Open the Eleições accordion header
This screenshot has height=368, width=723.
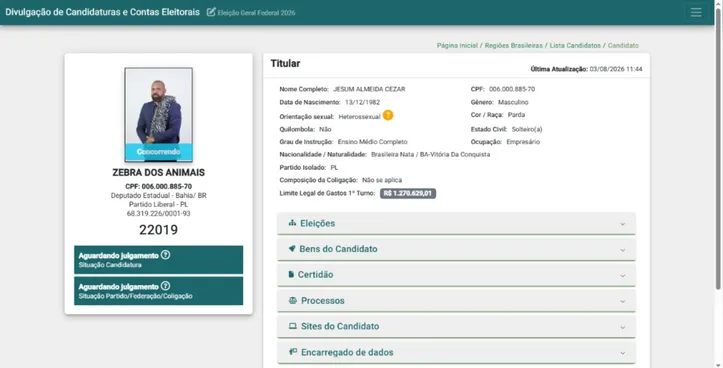(456, 224)
